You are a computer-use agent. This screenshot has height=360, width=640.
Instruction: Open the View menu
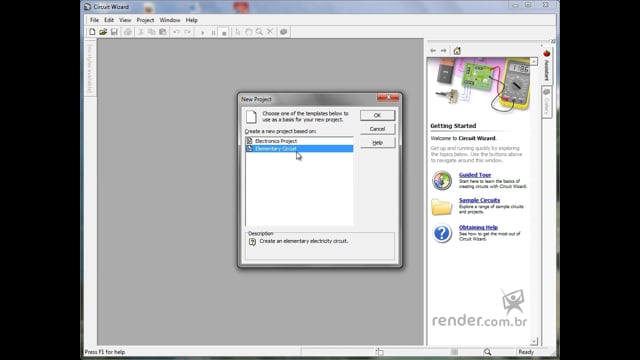pos(125,20)
